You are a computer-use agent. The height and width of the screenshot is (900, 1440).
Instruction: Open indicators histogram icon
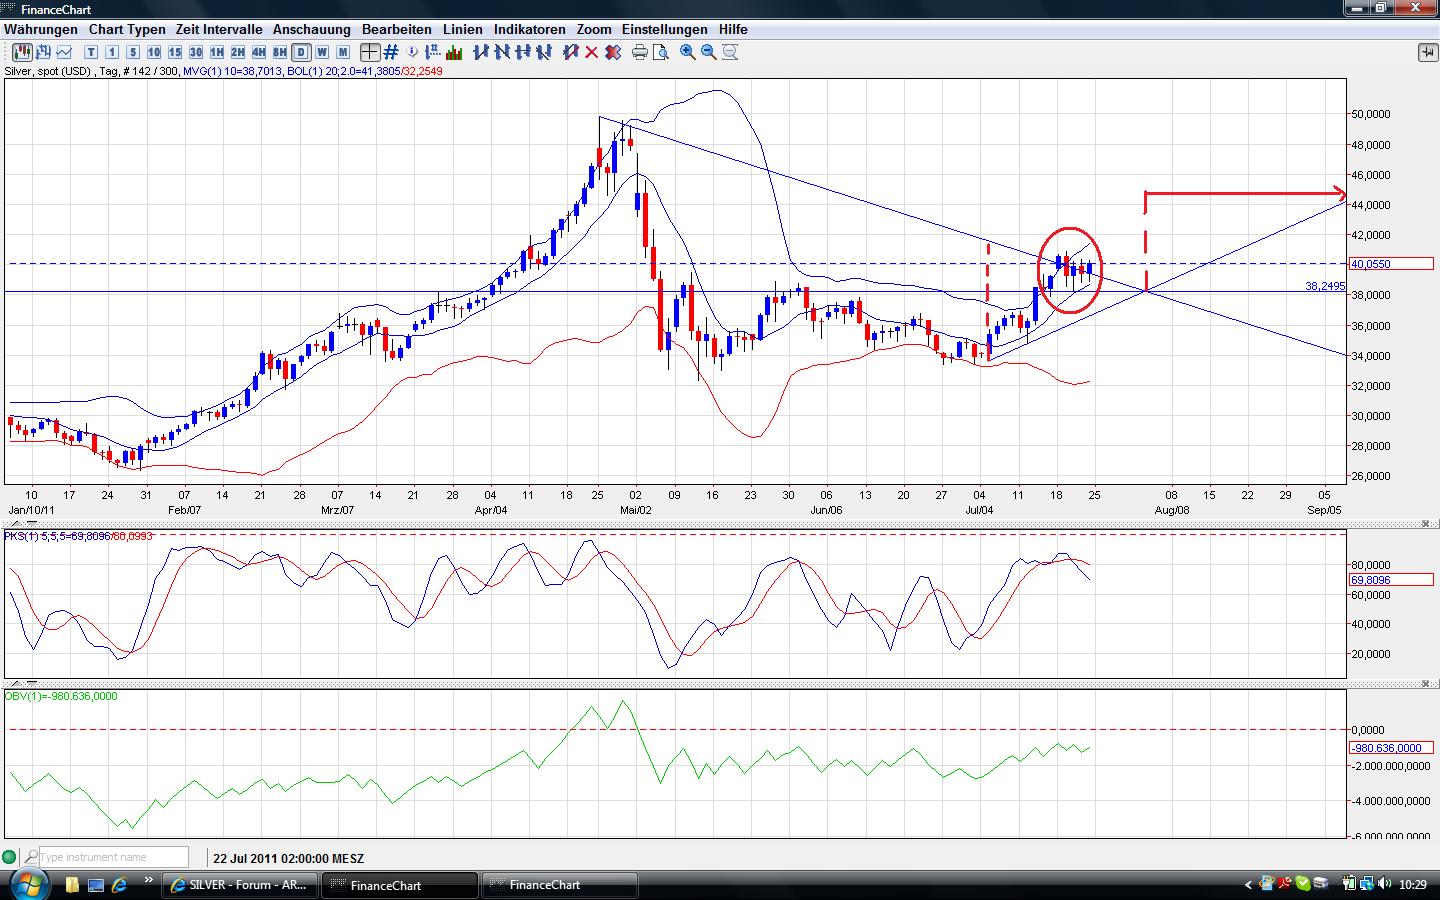[x=454, y=52]
